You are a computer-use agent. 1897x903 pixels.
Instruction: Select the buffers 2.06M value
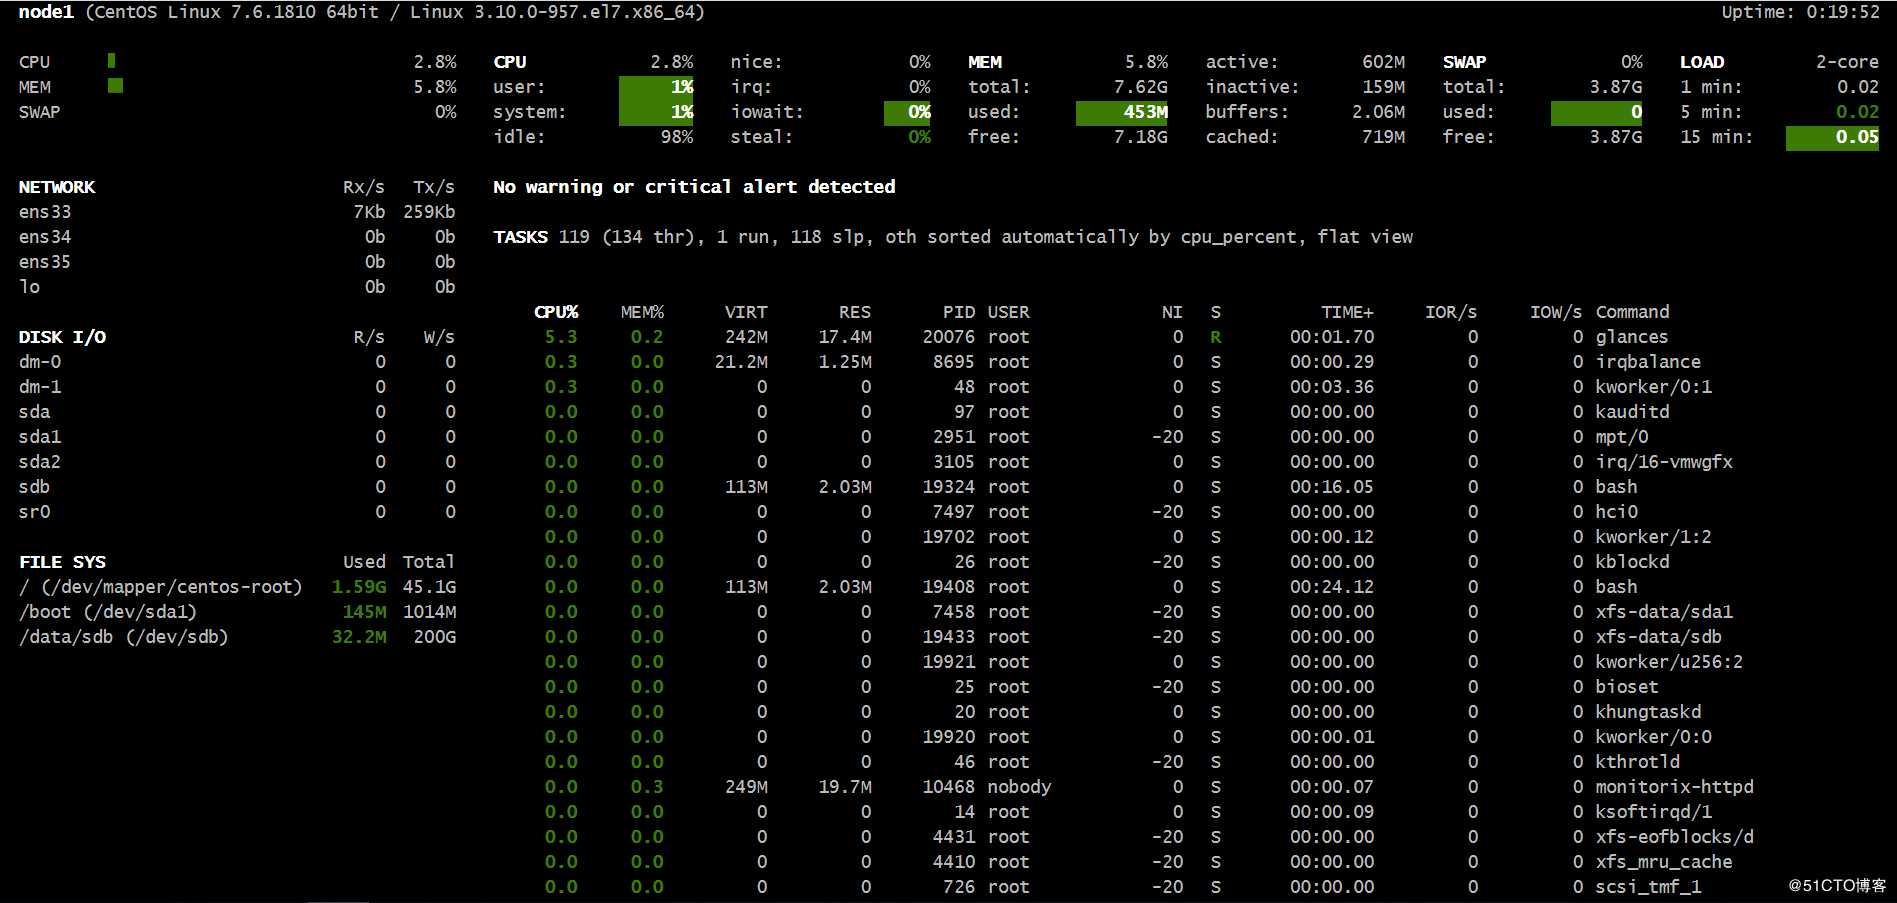click(1378, 112)
